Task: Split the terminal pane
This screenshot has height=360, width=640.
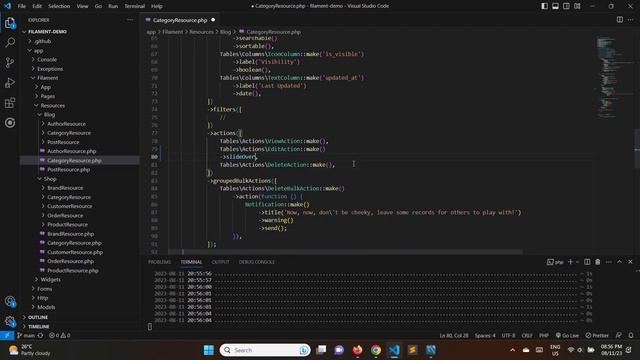Action: pos(587,262)
